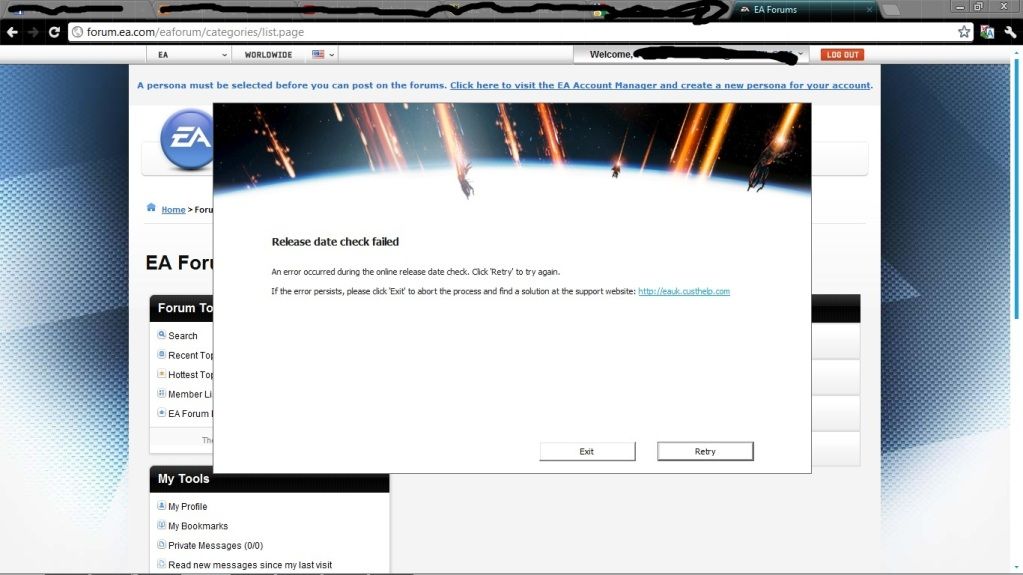Open the Chrome wrench settings menu
Image resolution: width=1023 pixels, height=575 pixels.
tap(1008, 32)
